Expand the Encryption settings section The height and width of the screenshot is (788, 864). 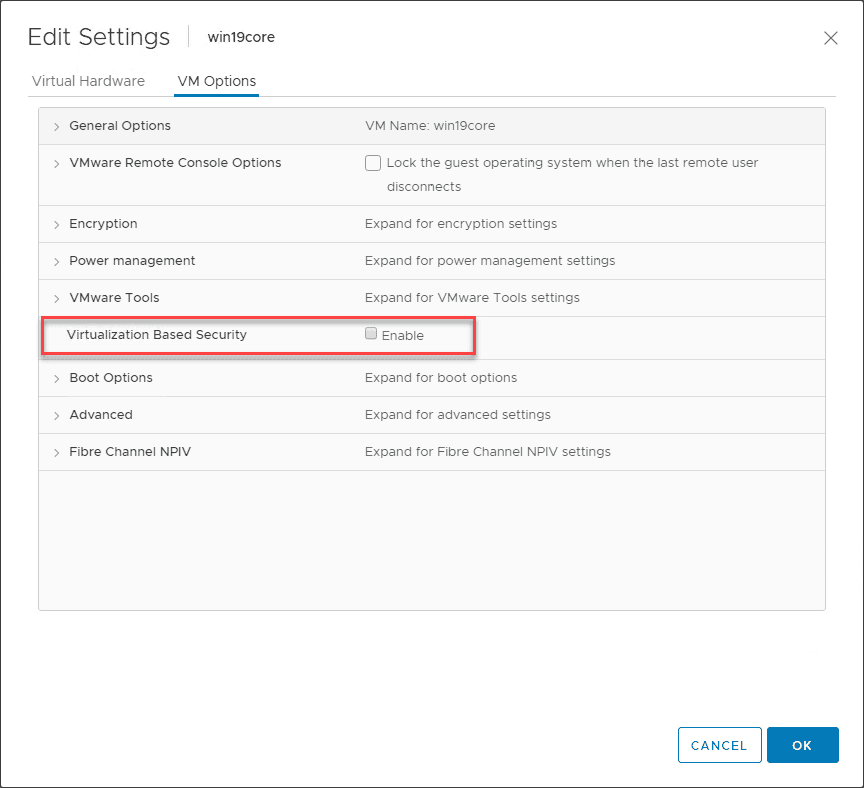pos(57,224)
